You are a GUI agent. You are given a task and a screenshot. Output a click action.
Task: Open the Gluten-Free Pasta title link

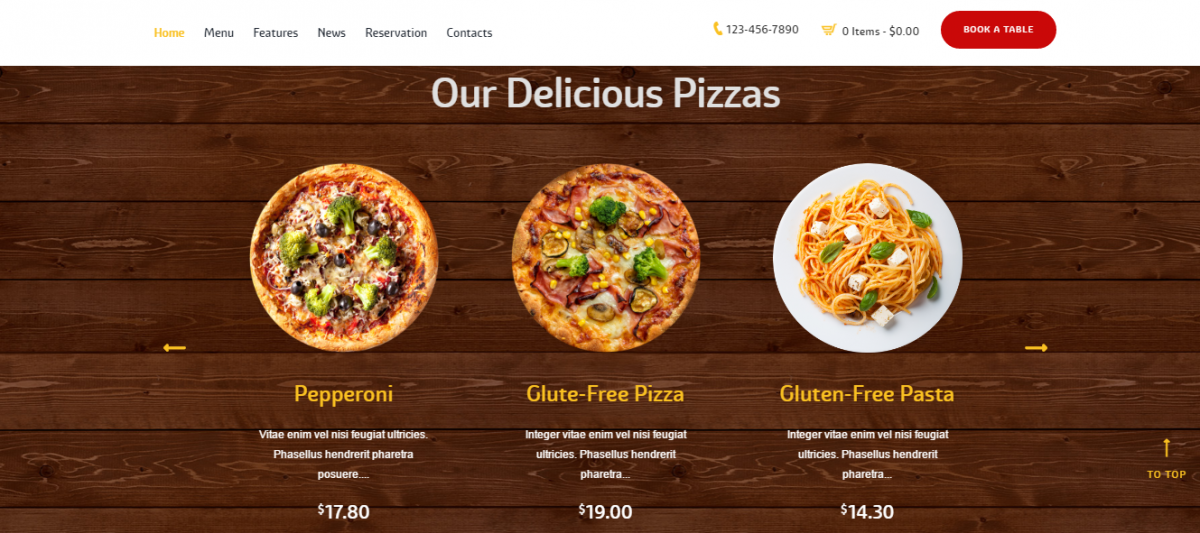pos(867,394)
